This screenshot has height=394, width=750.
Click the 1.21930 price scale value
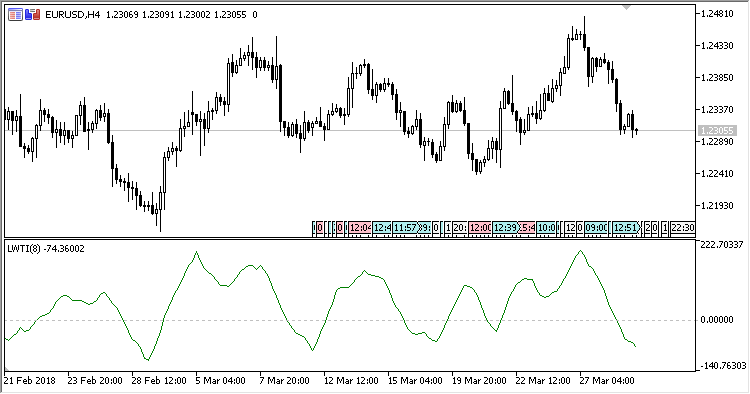tap(717, 206)
